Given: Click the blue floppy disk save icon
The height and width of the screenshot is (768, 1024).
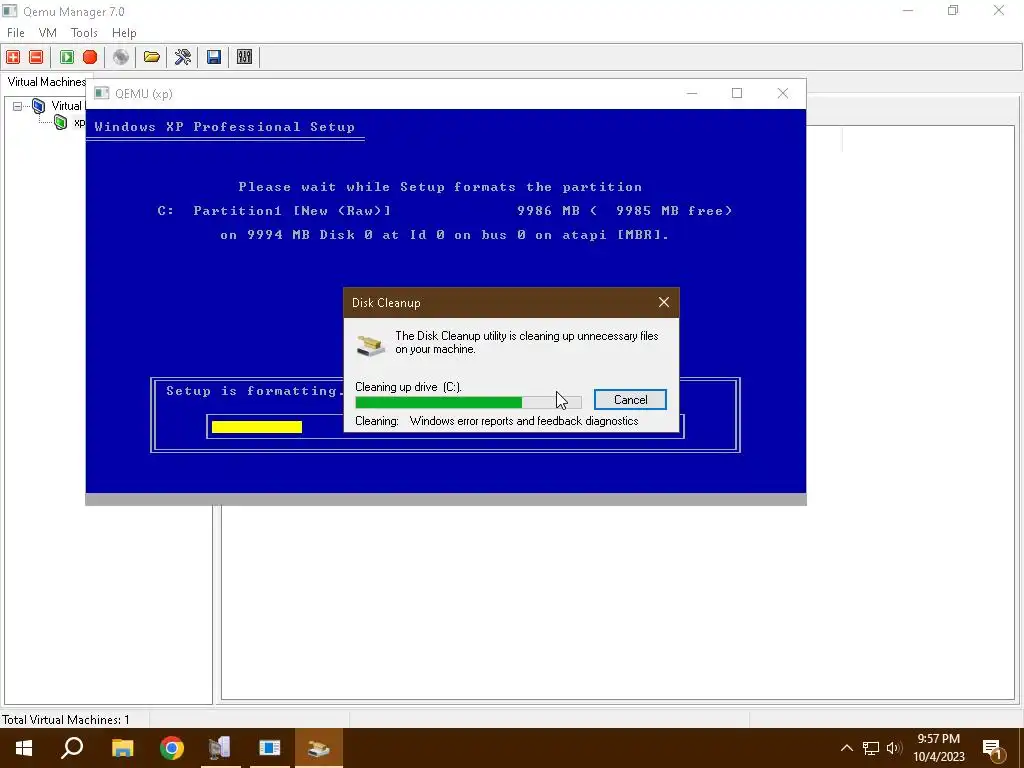Looking at the screenshot, I should click(214, 57).
